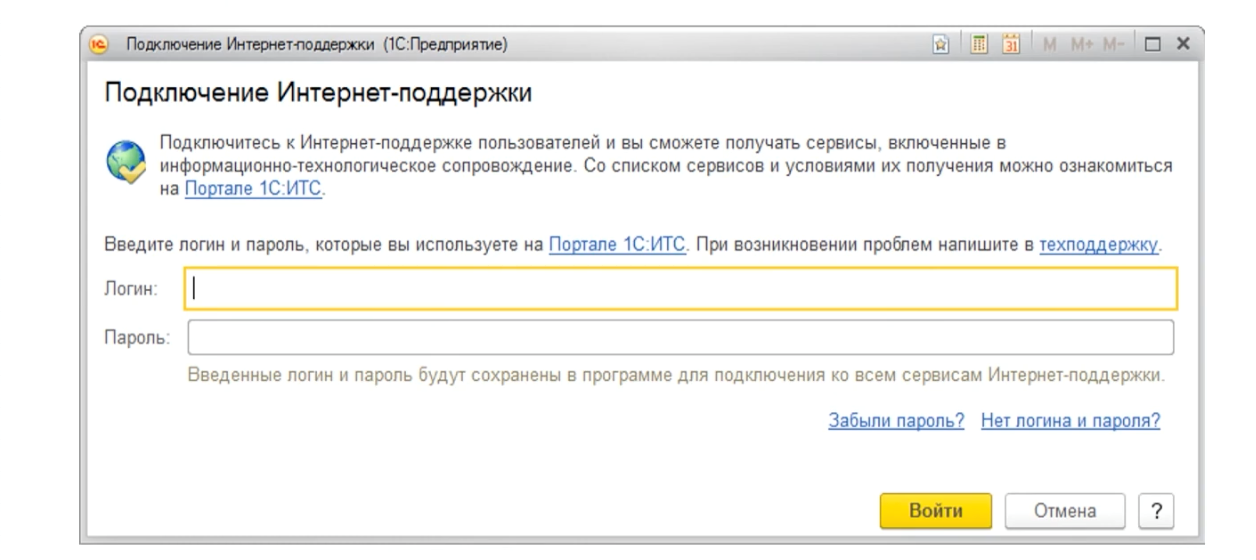
Task: Focus the Логин input field
Action: click(x=680, y=288)
